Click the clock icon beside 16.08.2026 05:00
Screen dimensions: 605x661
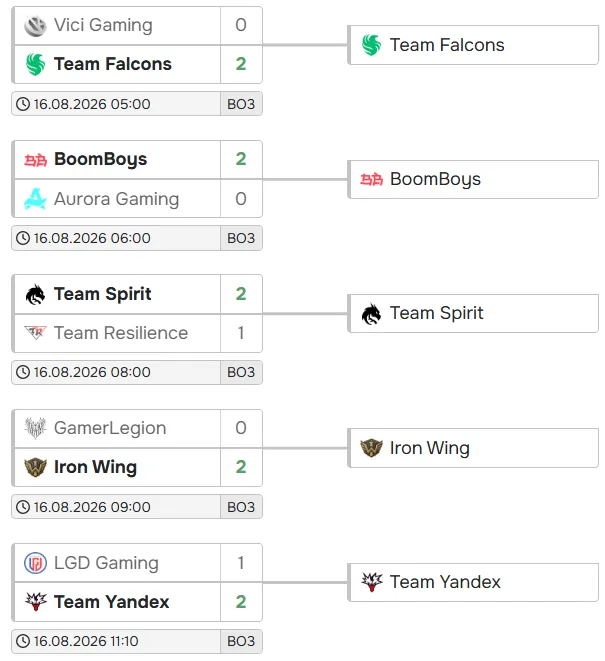pos(23,104)
